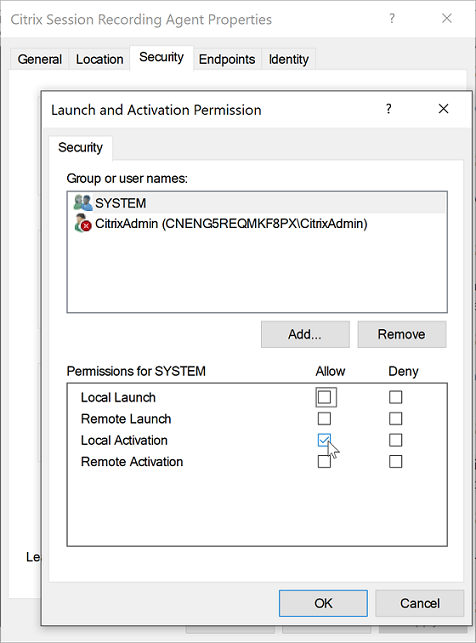Enable Allow for Local Launch

tap(324, 397)
